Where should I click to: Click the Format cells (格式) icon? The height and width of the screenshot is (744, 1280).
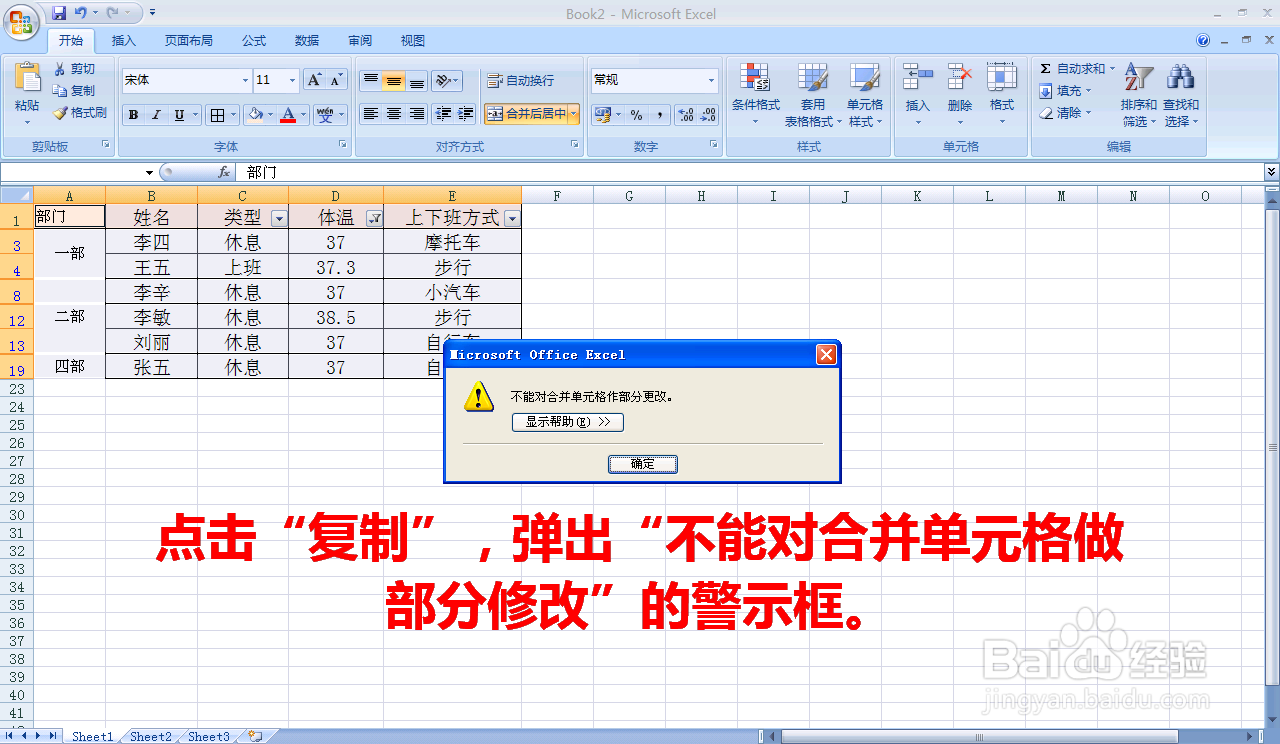[1002, 77]
